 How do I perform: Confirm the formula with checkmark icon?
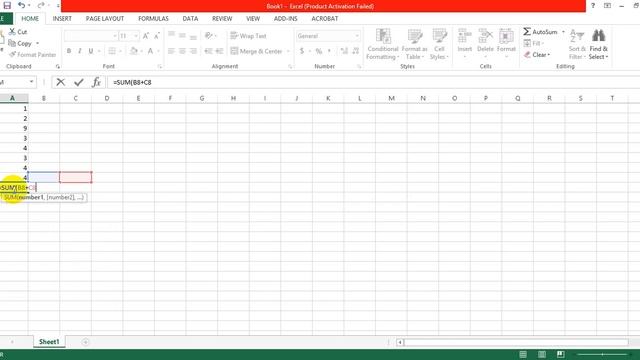[79, 82]
